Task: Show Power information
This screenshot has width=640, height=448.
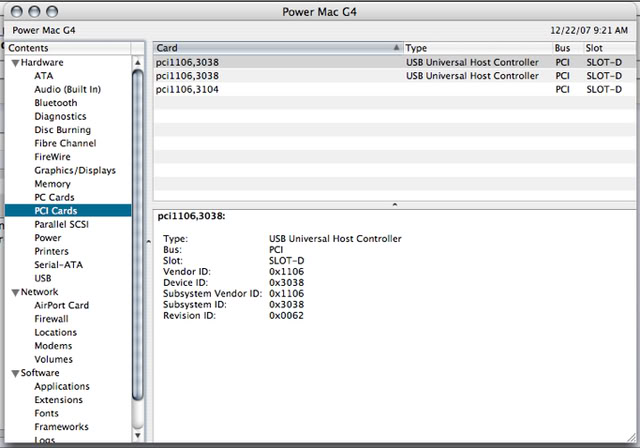Action: tap(48, 237)
